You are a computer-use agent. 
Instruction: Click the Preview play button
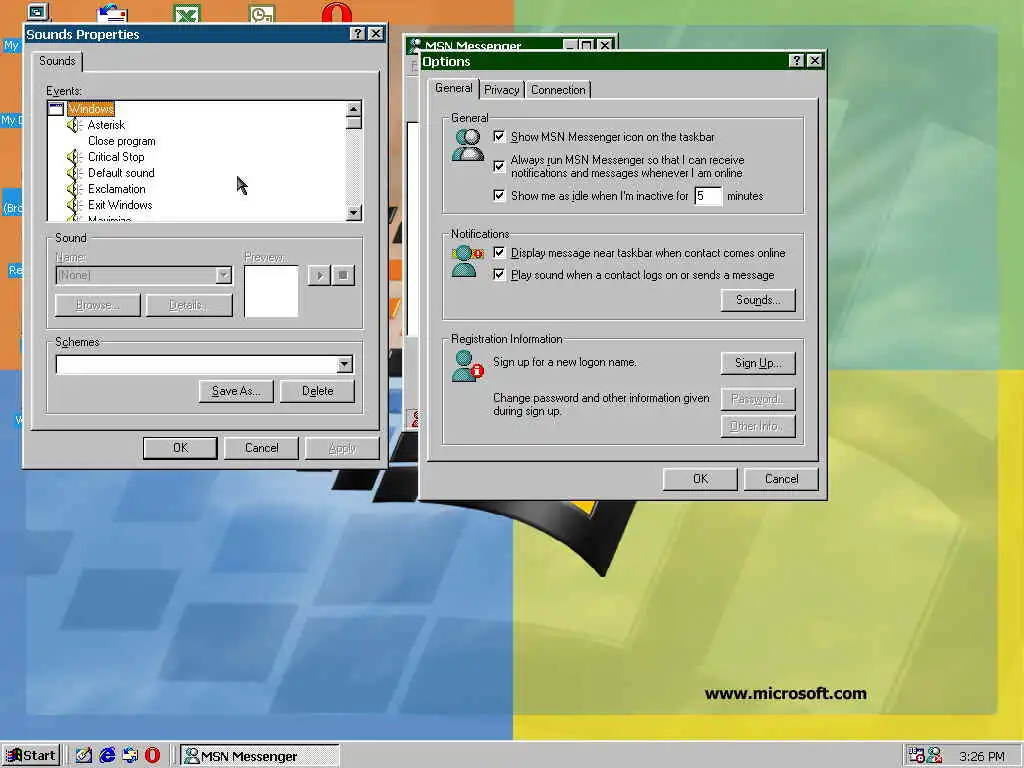click(x=319, y=275)
